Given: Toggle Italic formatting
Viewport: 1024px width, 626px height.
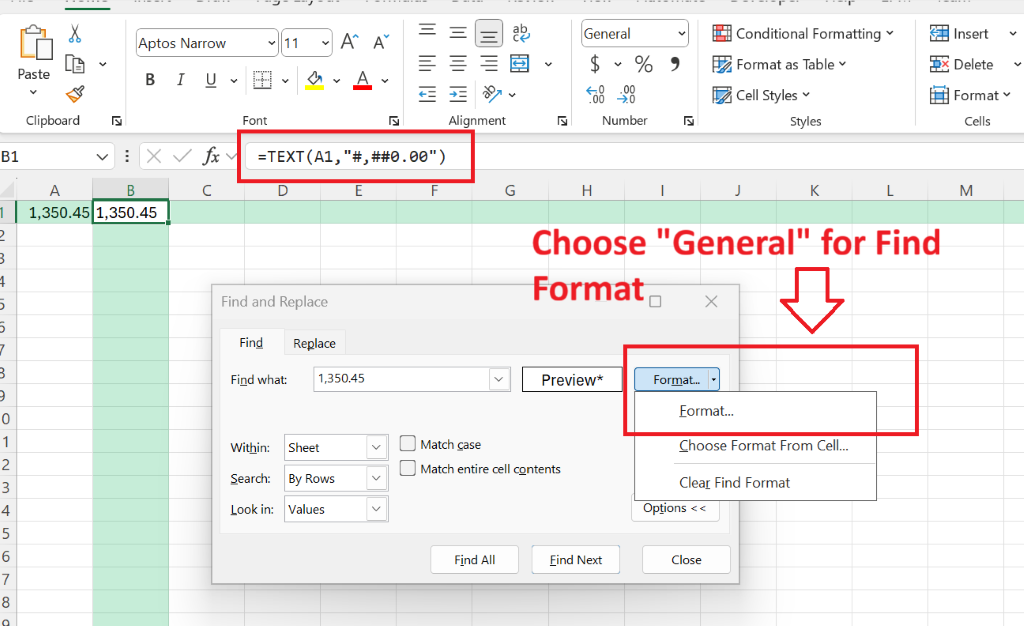Looking at the screenshot, I should 180,80.
